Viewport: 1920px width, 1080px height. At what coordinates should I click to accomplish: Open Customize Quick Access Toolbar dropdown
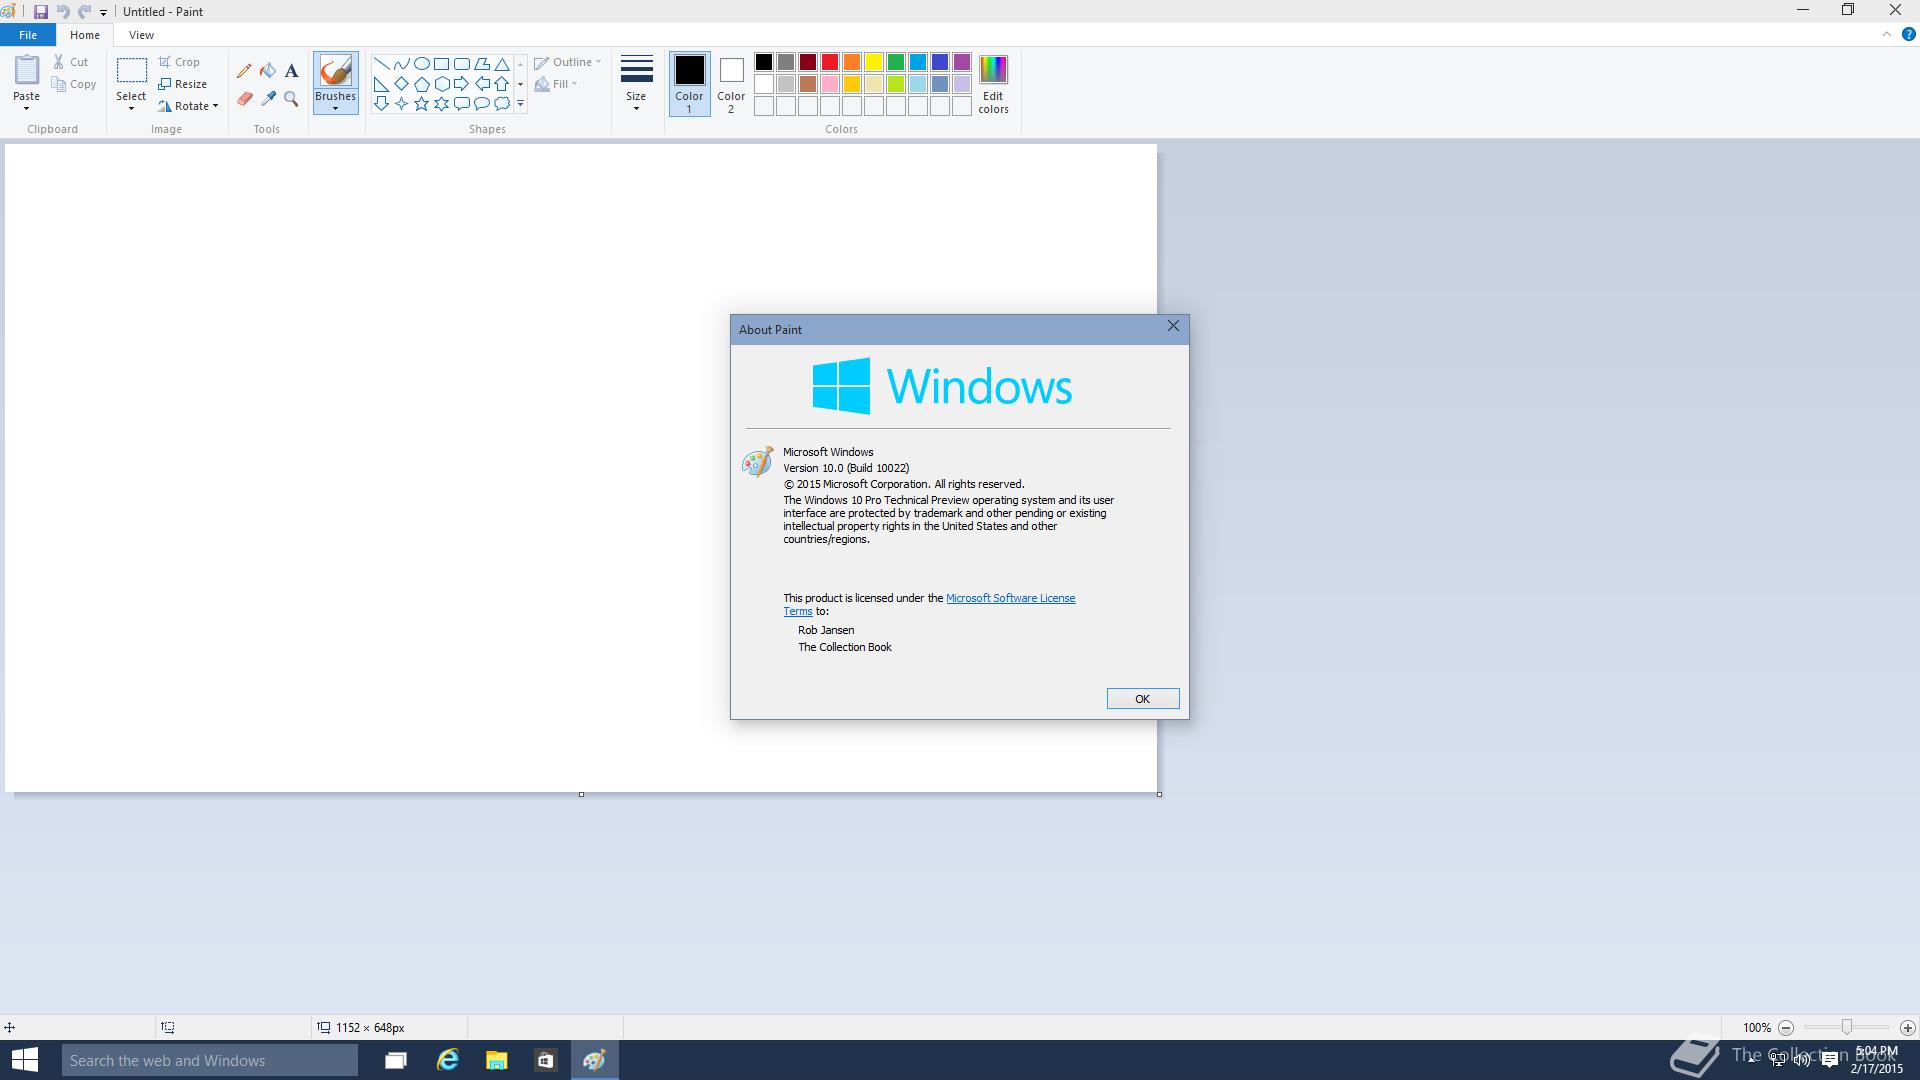pyautogui.click(x=103, y=12)
